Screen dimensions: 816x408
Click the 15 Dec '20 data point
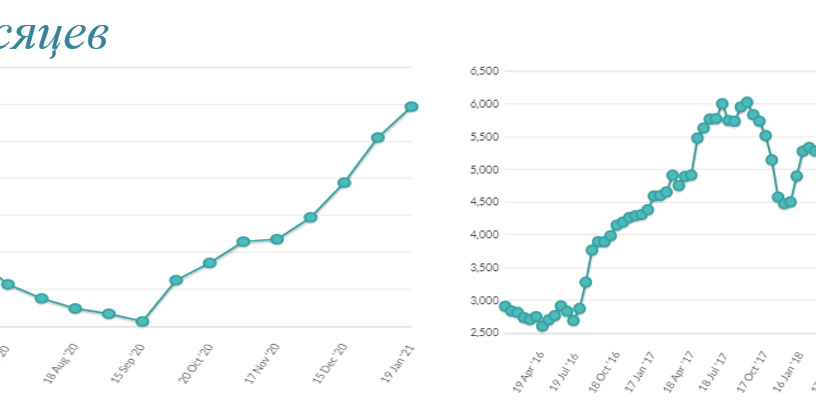click(344, 182)
